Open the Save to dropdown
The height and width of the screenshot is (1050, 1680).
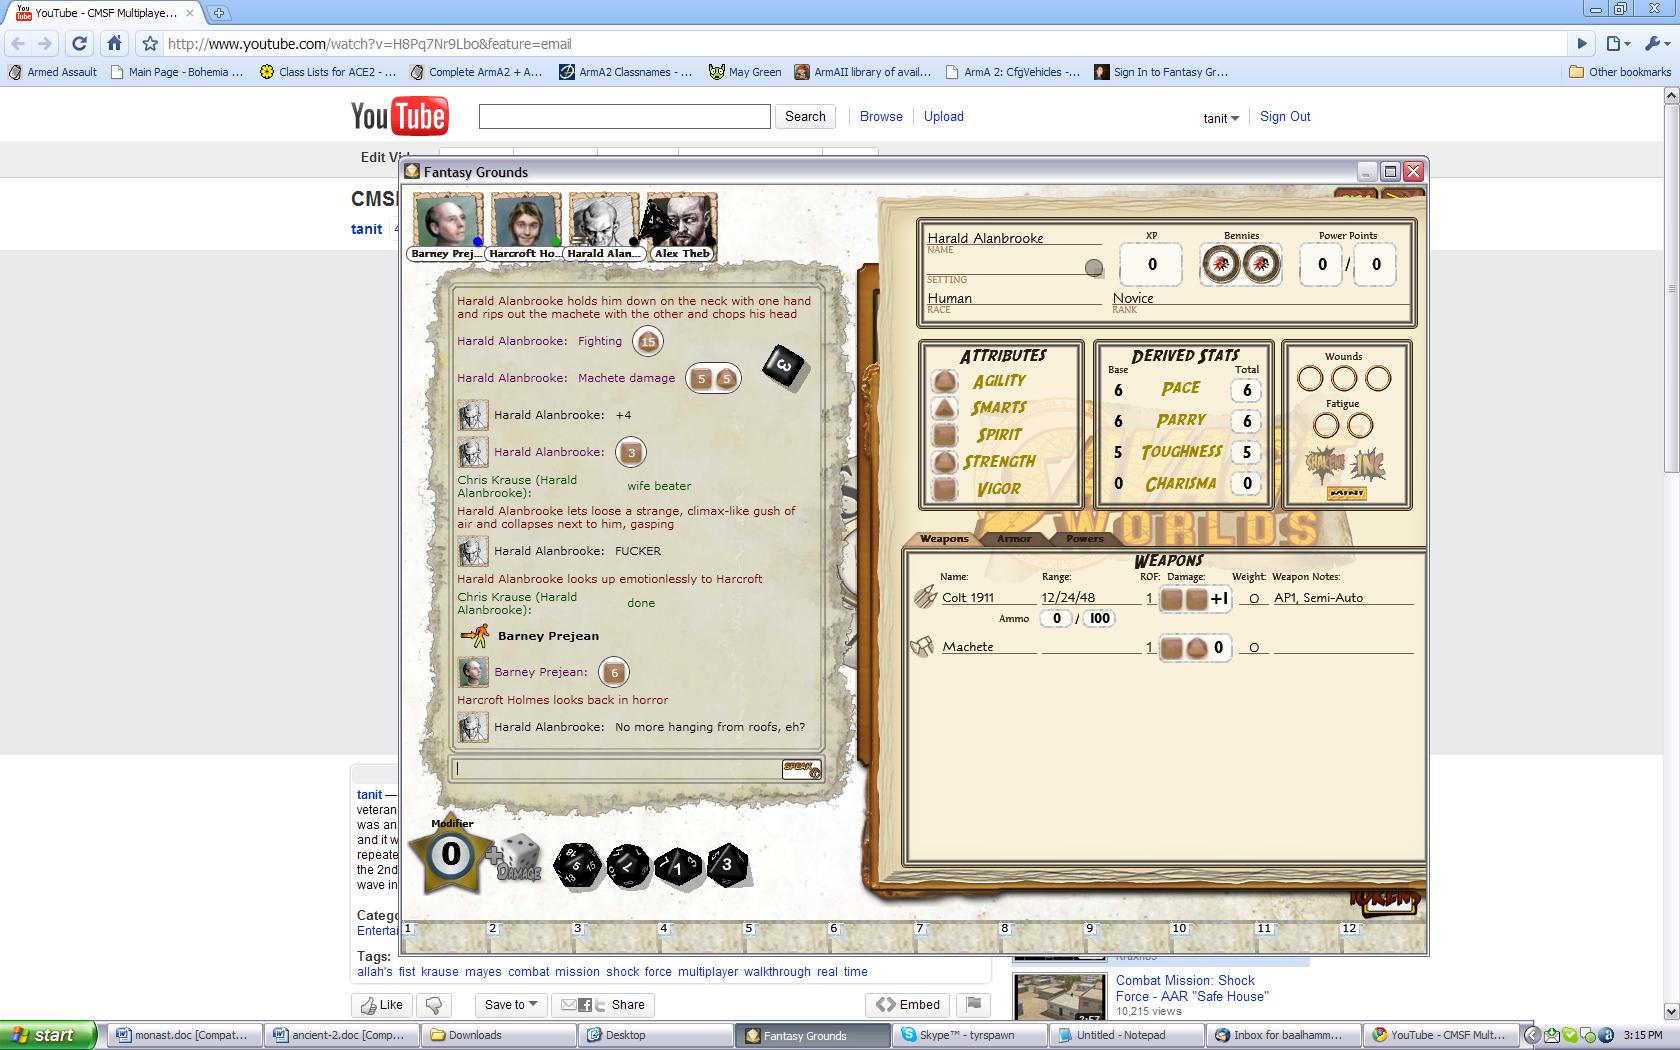click(511, 1004)
